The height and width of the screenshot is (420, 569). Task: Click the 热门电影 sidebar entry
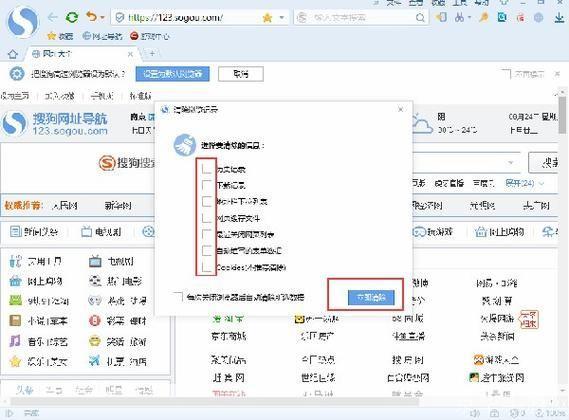[115, 281]
